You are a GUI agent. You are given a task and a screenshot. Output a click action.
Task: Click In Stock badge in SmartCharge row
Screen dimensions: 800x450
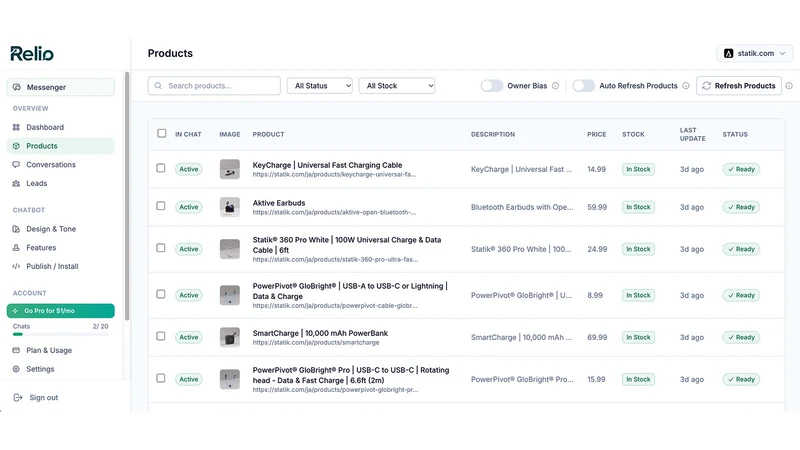point(638,337)
